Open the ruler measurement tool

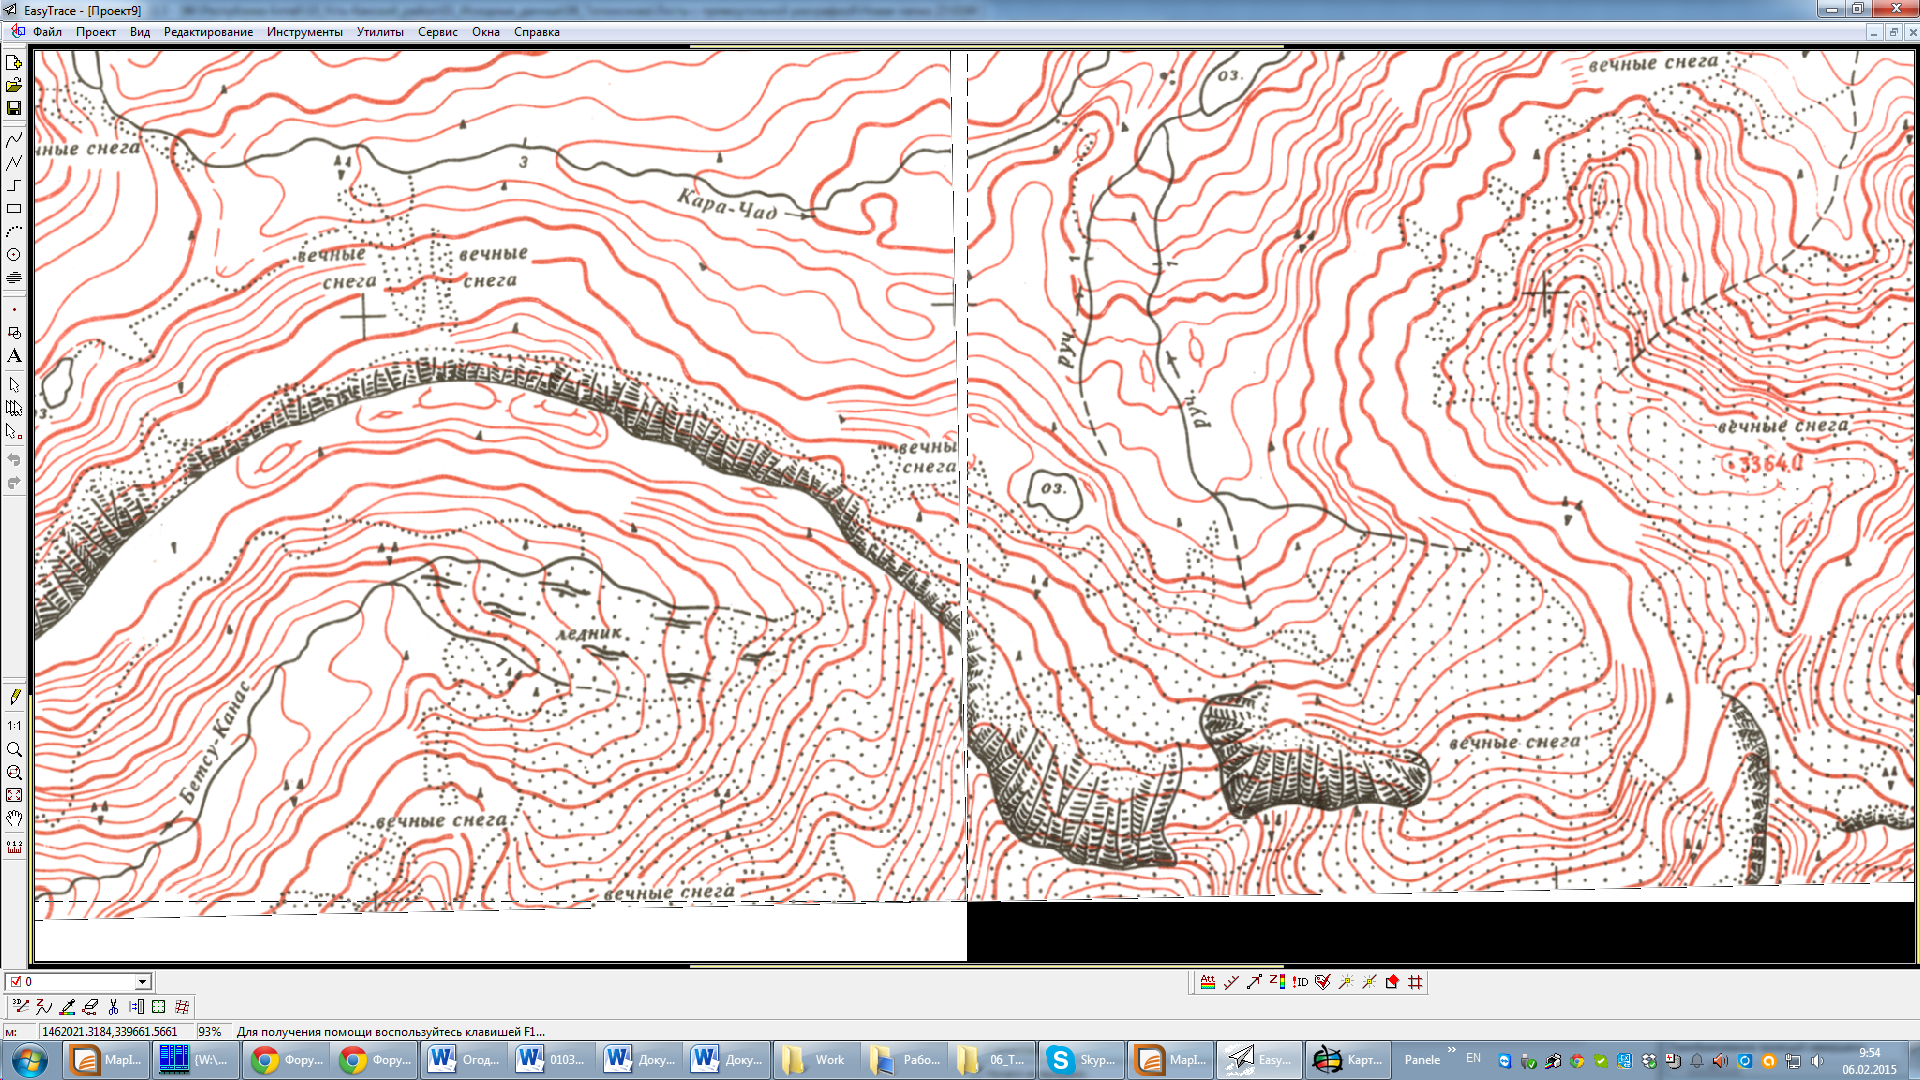click(14, 846)
